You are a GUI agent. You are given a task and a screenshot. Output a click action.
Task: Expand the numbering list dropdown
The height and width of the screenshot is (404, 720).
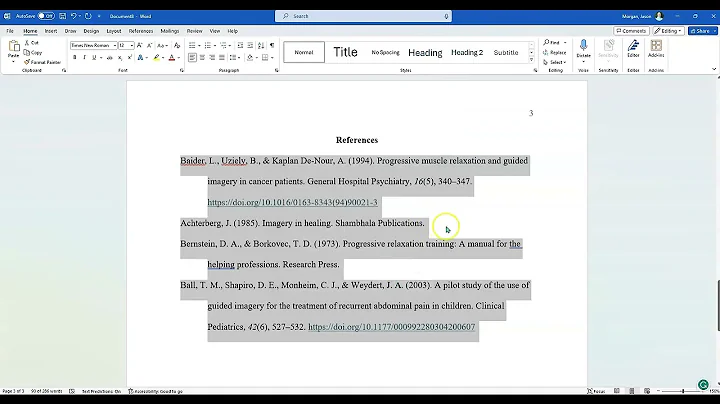click(215, 45)
